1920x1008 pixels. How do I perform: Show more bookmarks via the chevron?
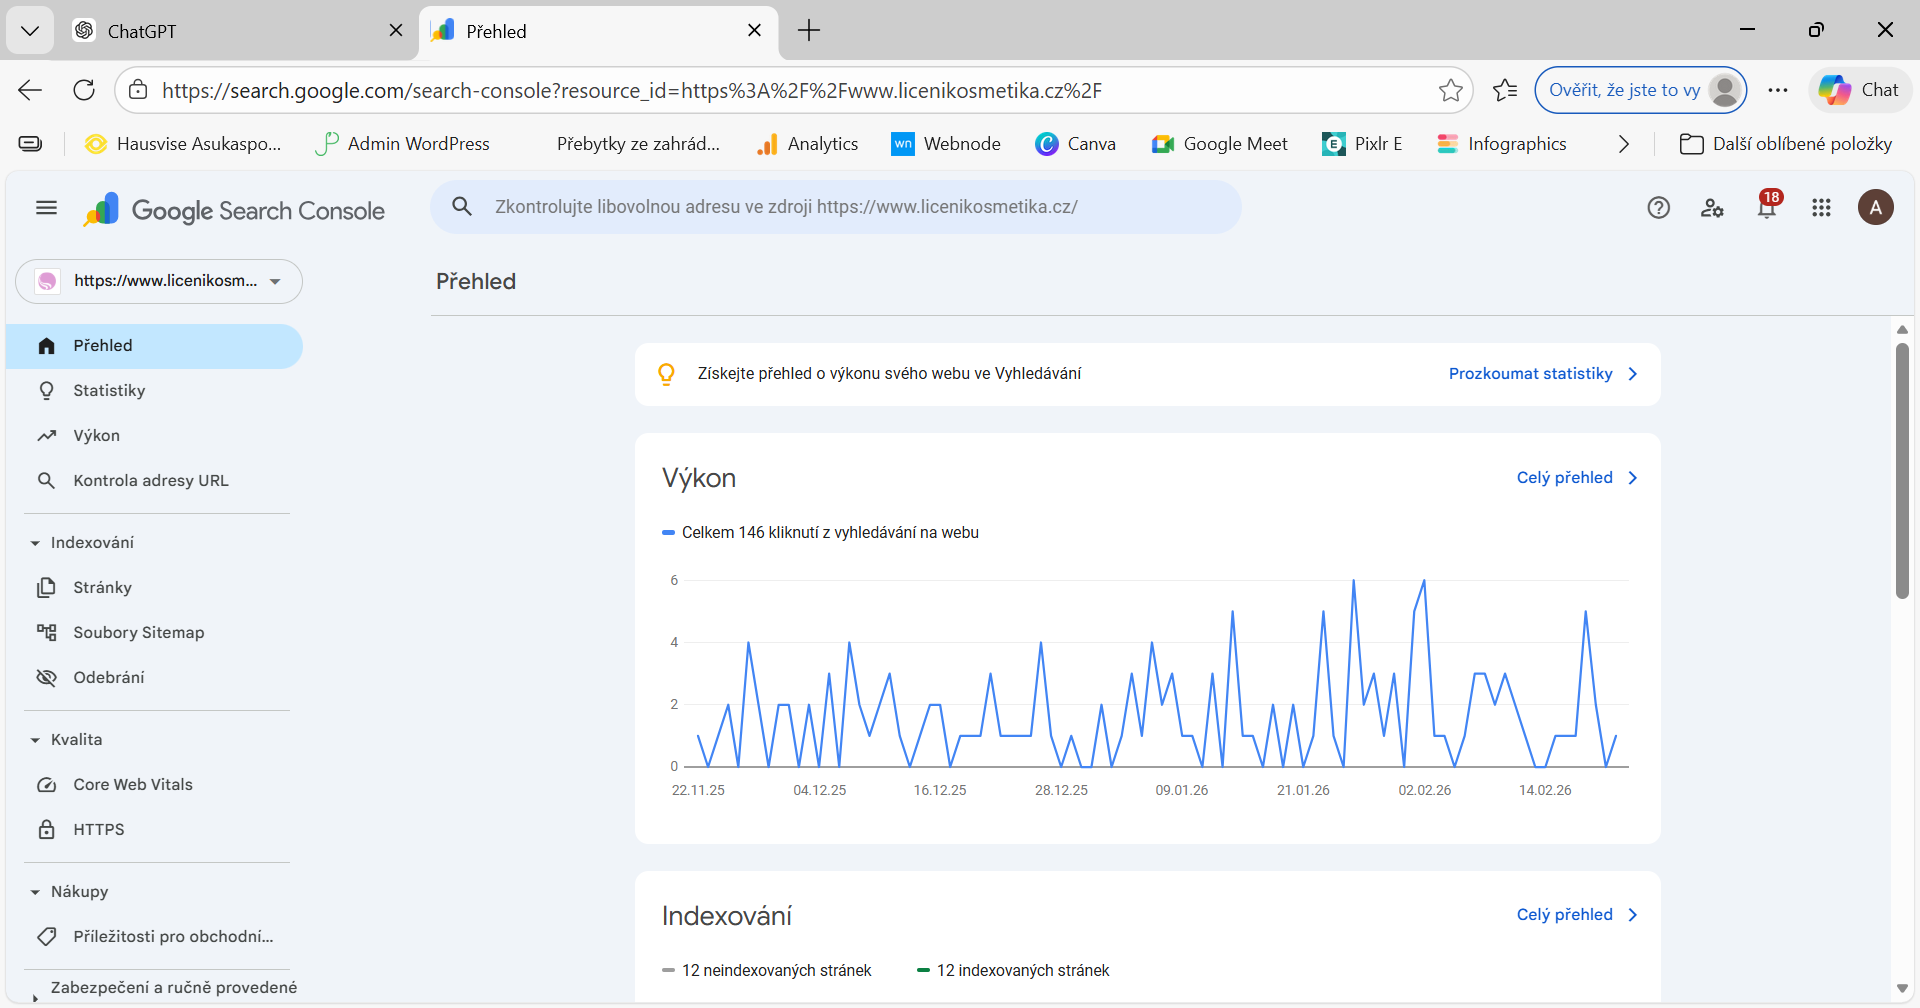(1623, 144)
